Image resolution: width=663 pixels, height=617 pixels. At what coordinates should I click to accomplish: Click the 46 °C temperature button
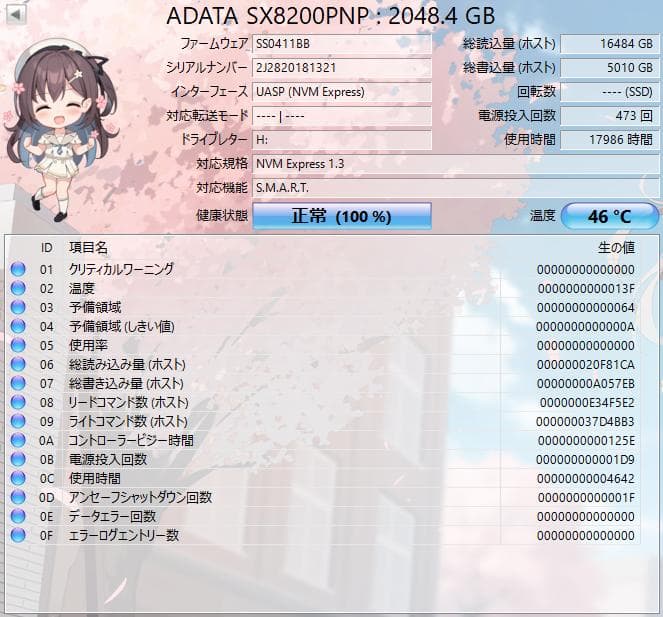(x=609, y=216)
